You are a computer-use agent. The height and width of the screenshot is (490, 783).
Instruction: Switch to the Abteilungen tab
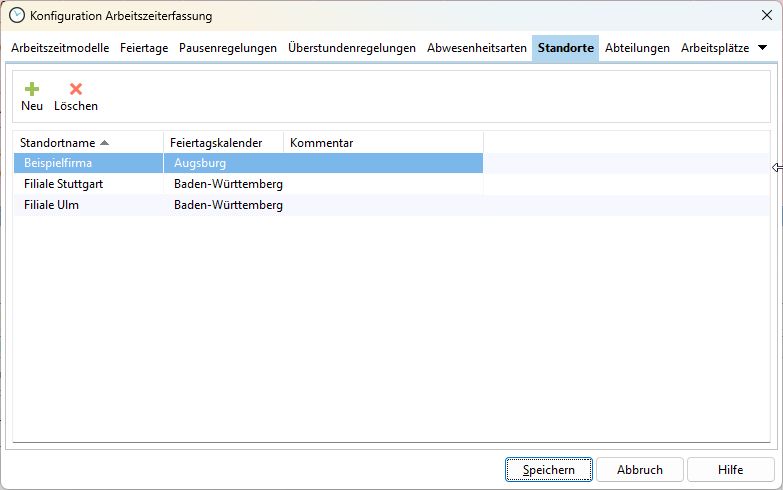(637, 48)
